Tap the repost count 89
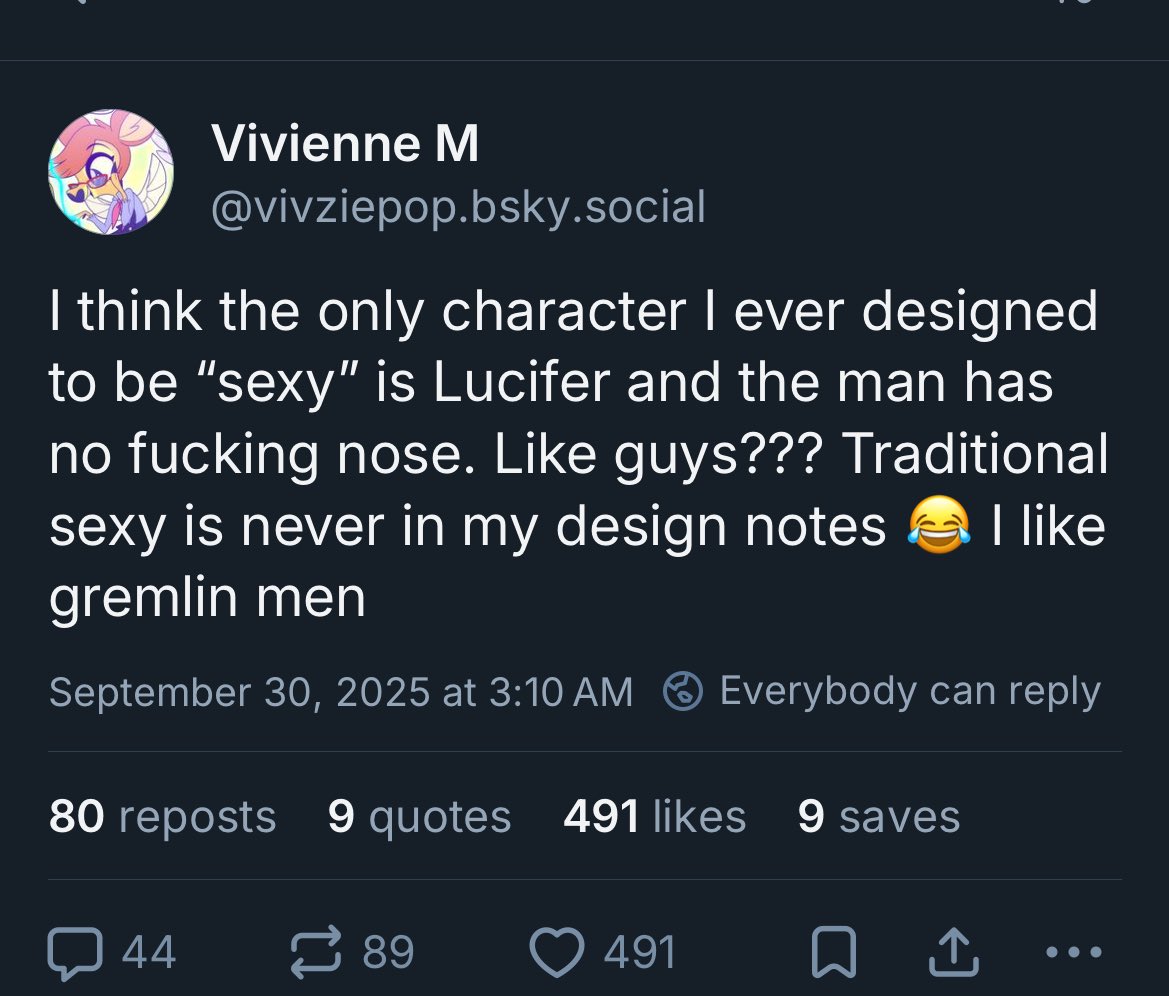1169x996 pixels. (x=388, y=953)
